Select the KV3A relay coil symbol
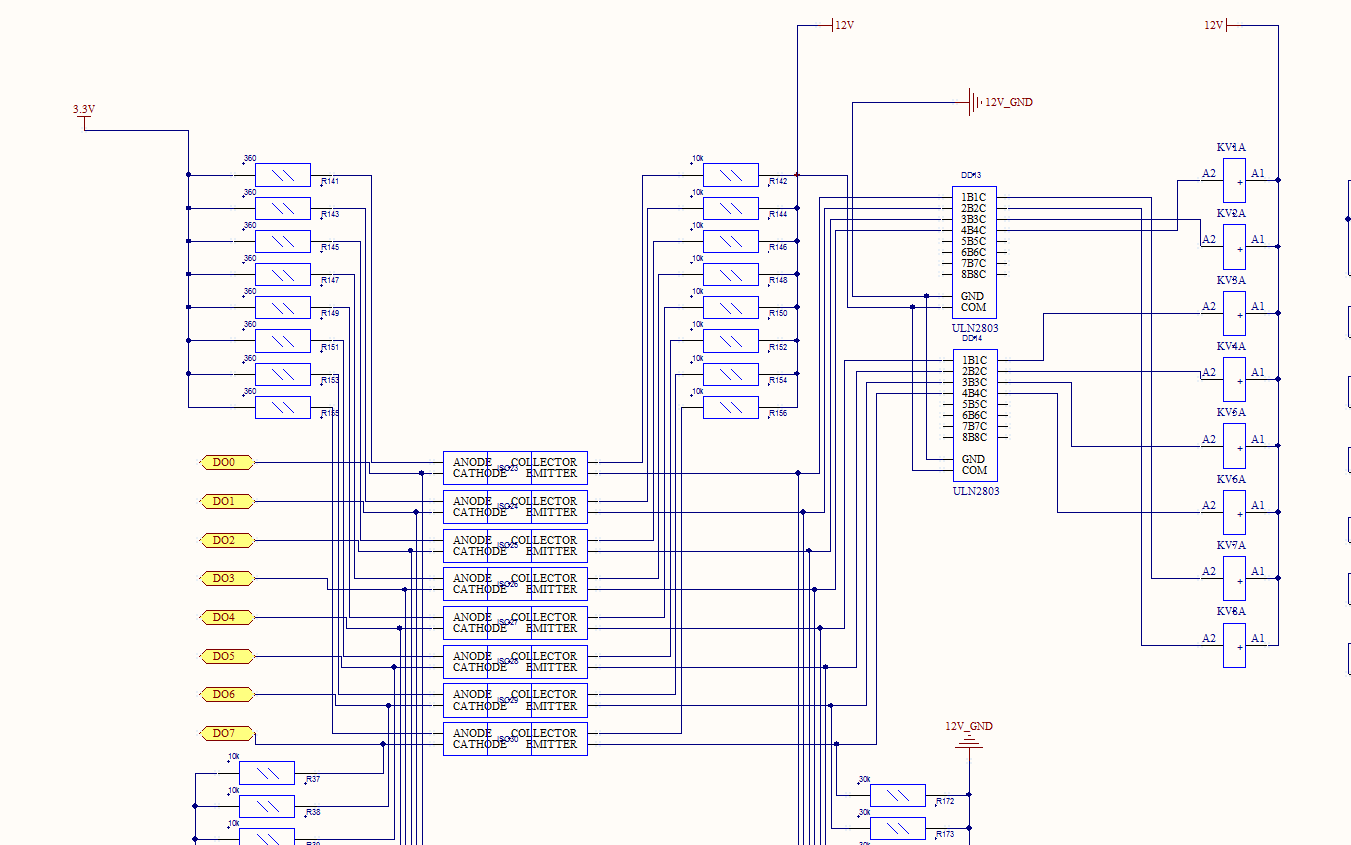The image size is (1351, 845). click(x=1234, y=313)
